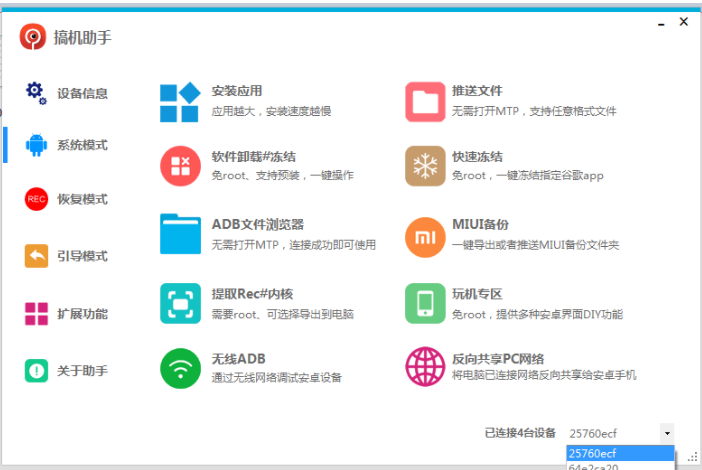Switch to 引导模式 tab label

[82, 256]
